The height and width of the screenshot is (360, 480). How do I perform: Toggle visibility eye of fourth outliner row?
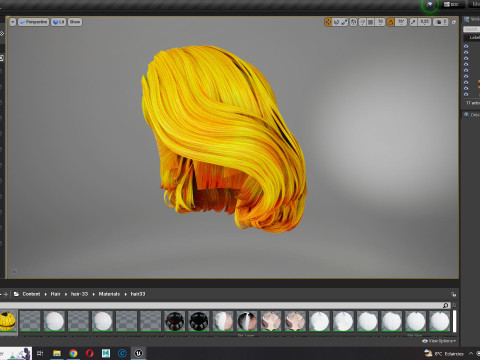click(x=466, y=64)
